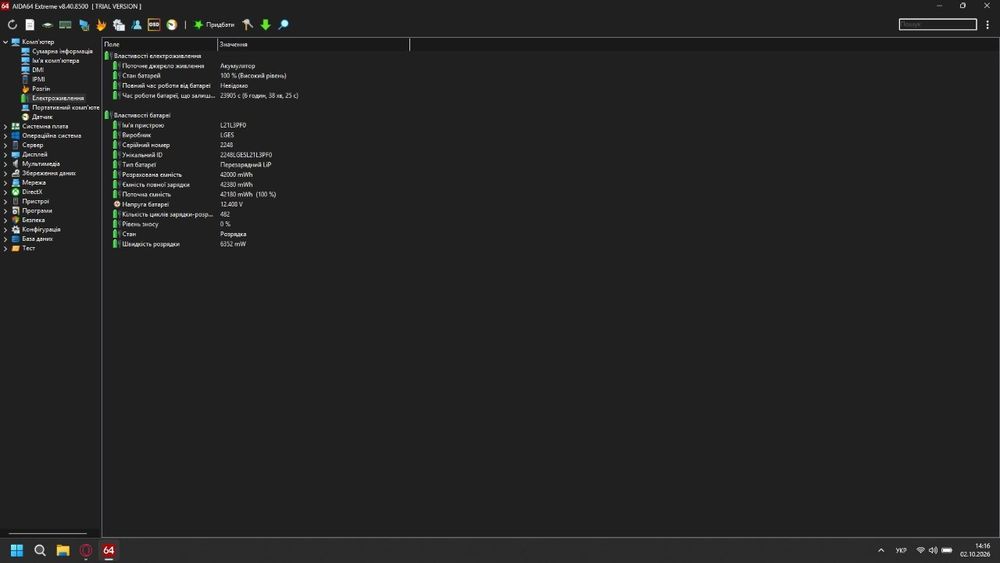
Task: Open taskbar Search magnifier
Action: point(40,550)
